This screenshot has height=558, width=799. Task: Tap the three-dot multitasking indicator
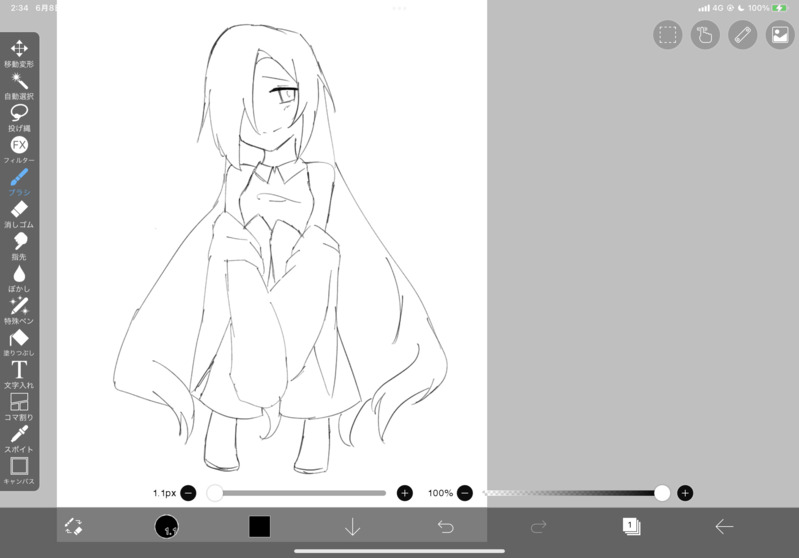[400, 8]
